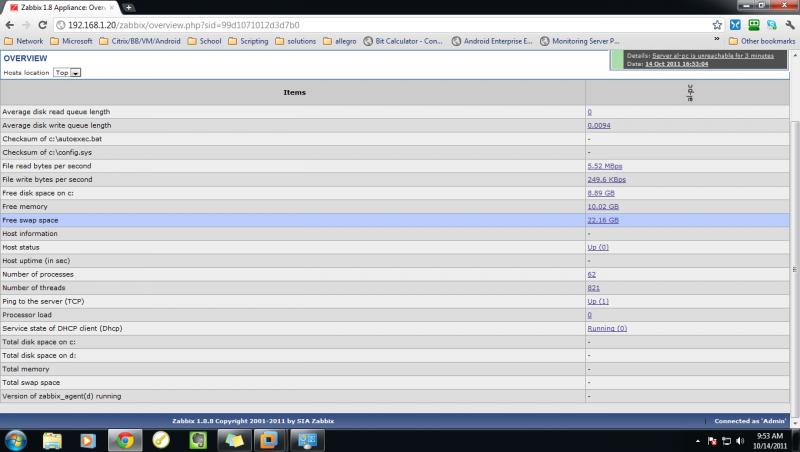800x452 pixels.
Task: Go back with the browser back arrow
Action: coord(10,25)
